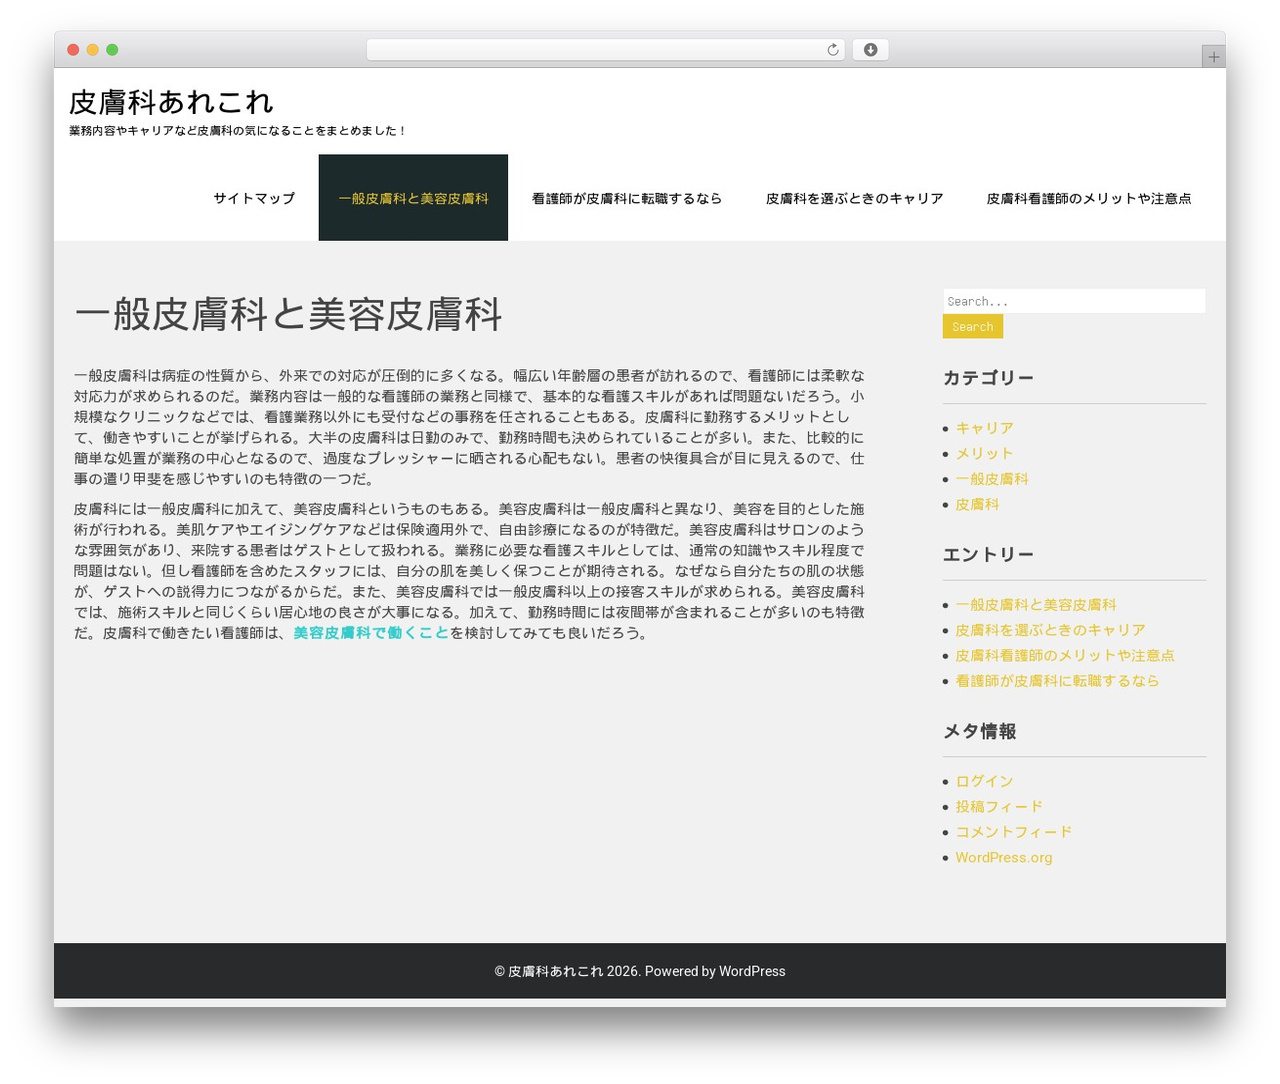
Task: Click the page heading 一般皮膚科と美容皮膚科
Action: [288, 314]
